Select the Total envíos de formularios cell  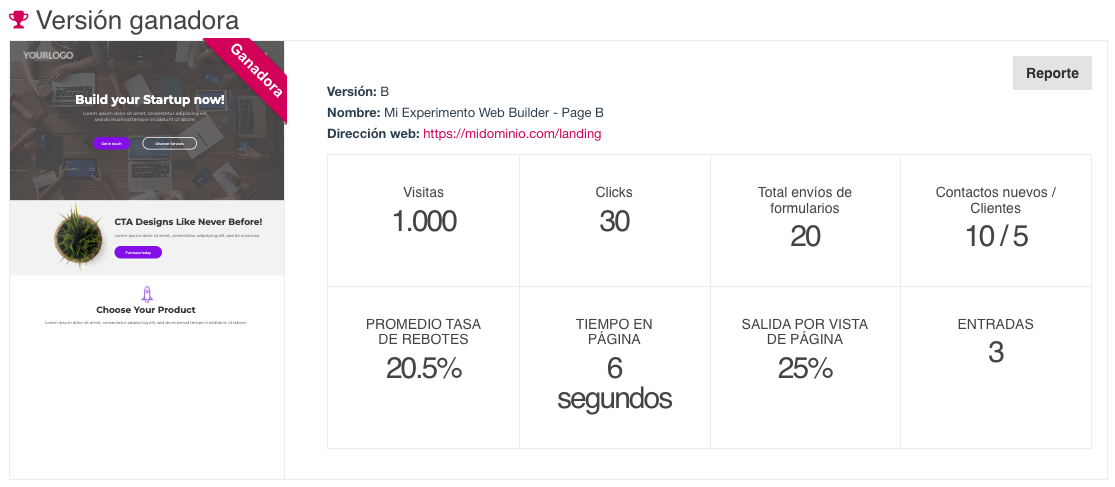[805, 220]
